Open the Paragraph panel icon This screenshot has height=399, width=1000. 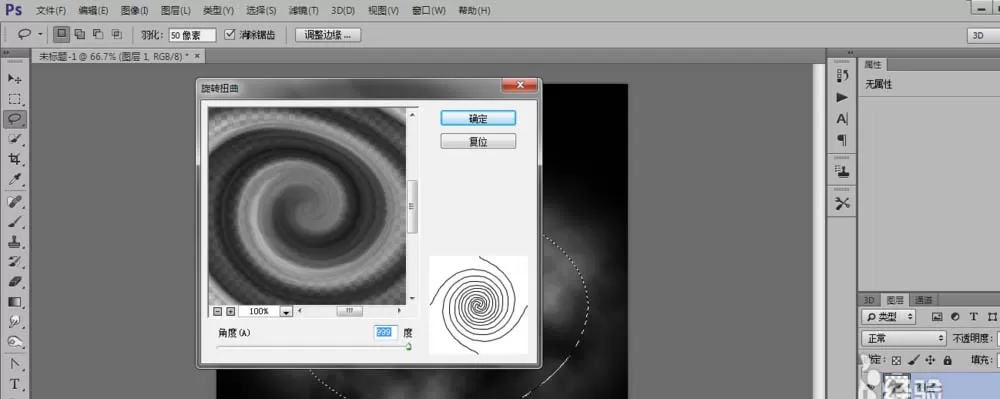(842, 140)
